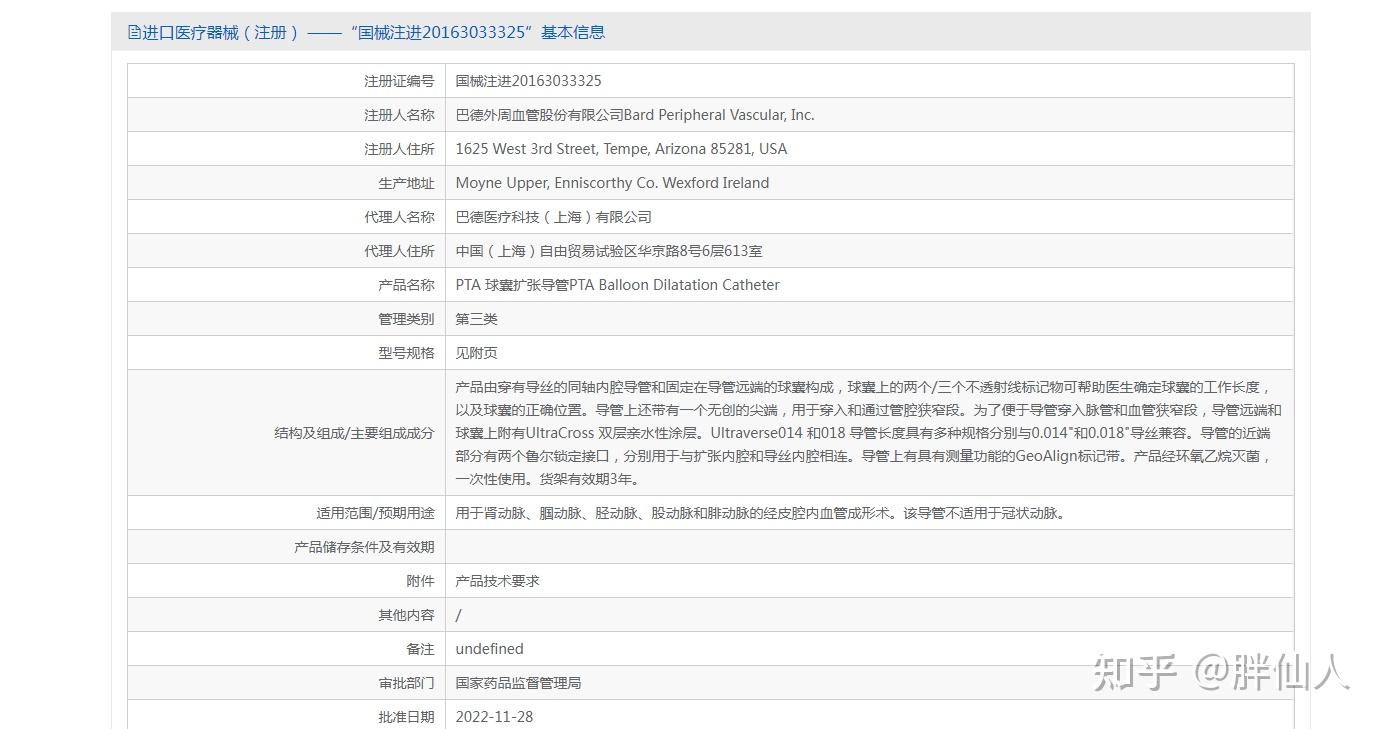Select 国家药品监督管理局 approval department

[518, 683]
